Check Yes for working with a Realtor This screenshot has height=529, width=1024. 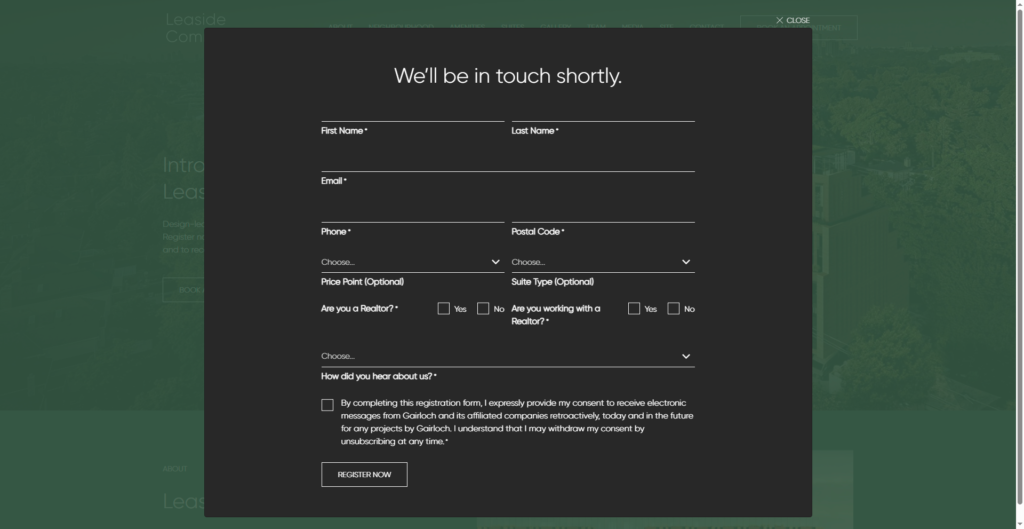(633, 308)
